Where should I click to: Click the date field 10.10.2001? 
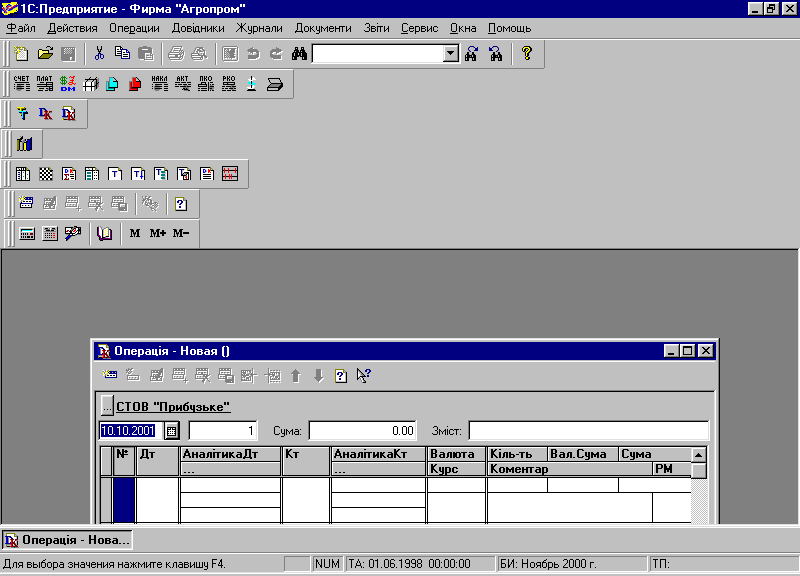(131, 431)
